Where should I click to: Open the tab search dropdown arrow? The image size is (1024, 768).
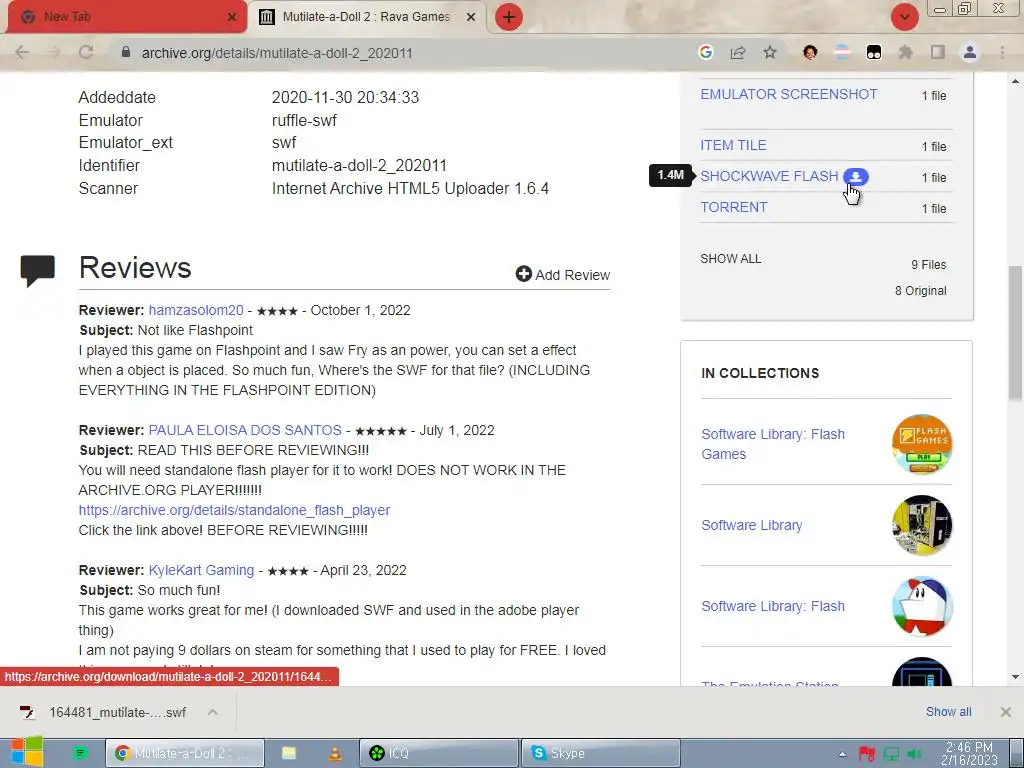pyautogui.click(x=904, y=17)
